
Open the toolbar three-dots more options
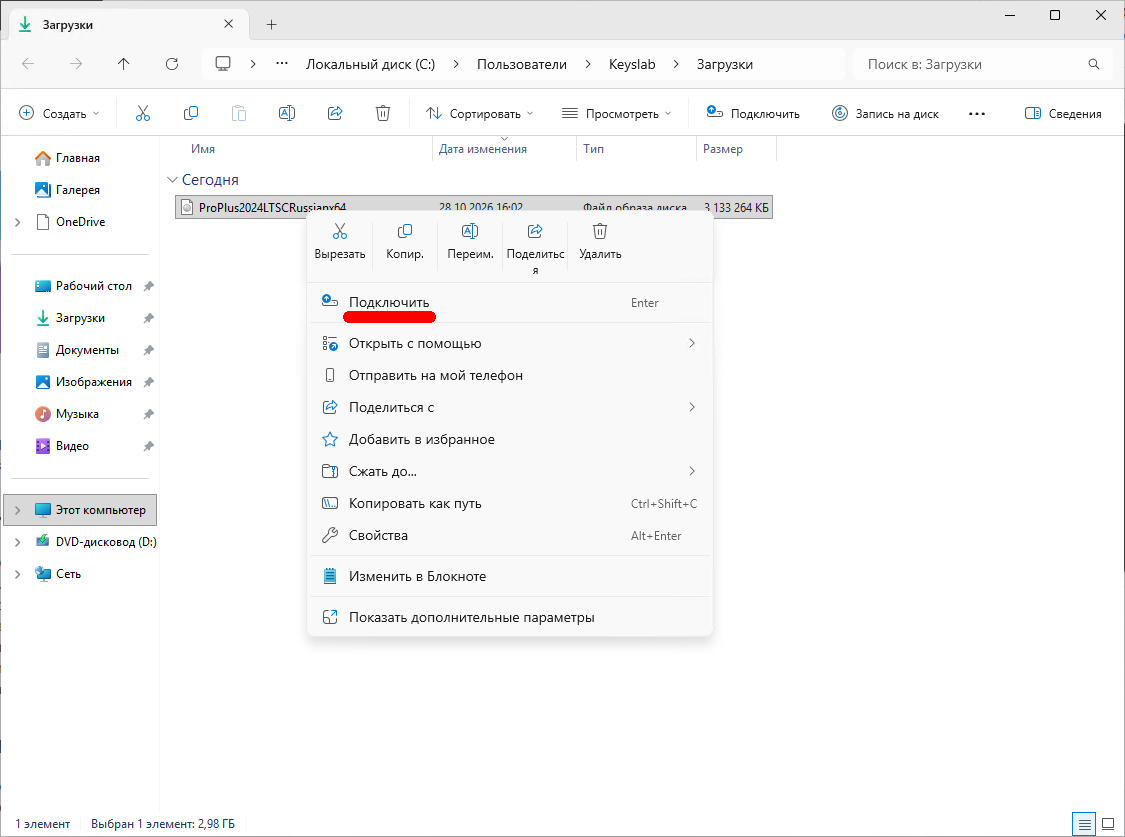tap(976, 113)
